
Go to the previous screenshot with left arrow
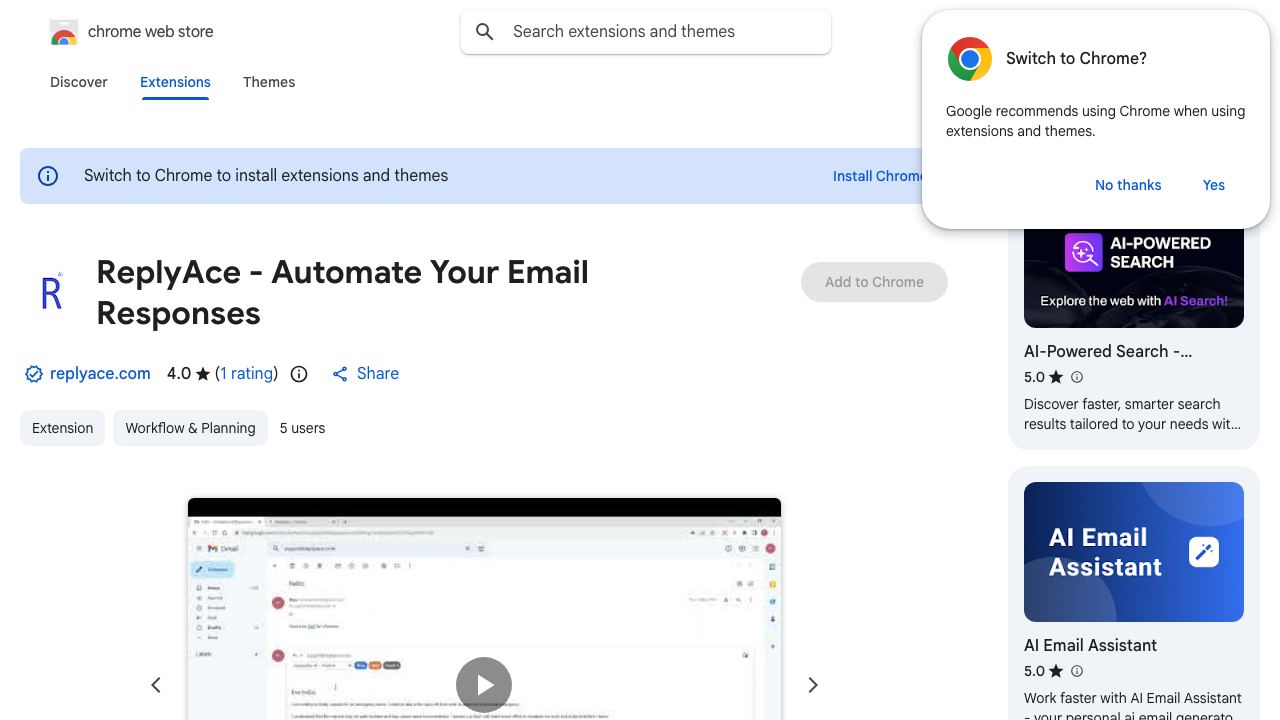coord(156,685)
